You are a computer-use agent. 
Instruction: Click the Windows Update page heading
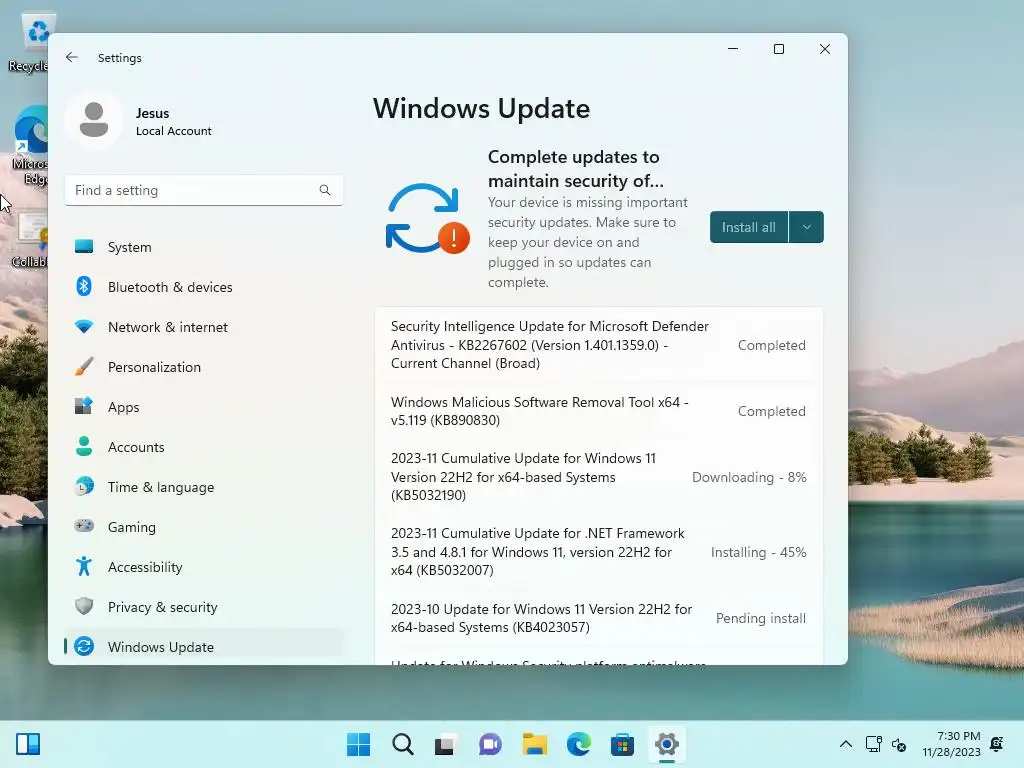click(481, 108)
